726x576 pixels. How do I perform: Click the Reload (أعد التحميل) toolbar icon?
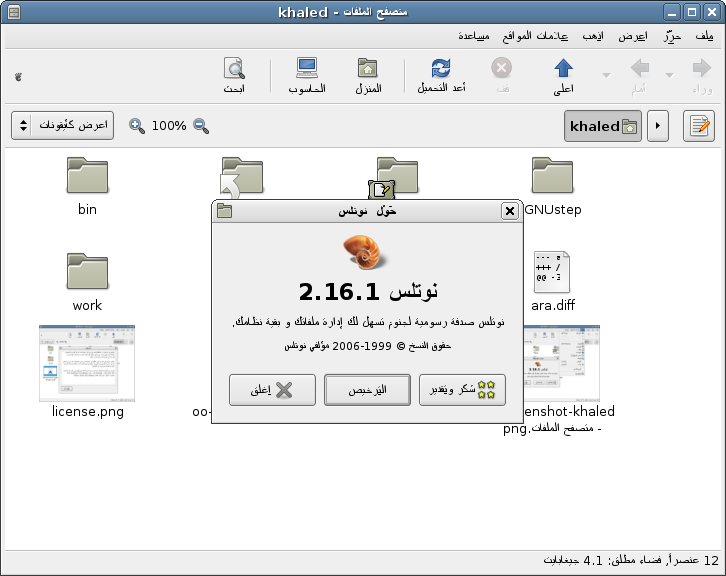pos(440,69)
